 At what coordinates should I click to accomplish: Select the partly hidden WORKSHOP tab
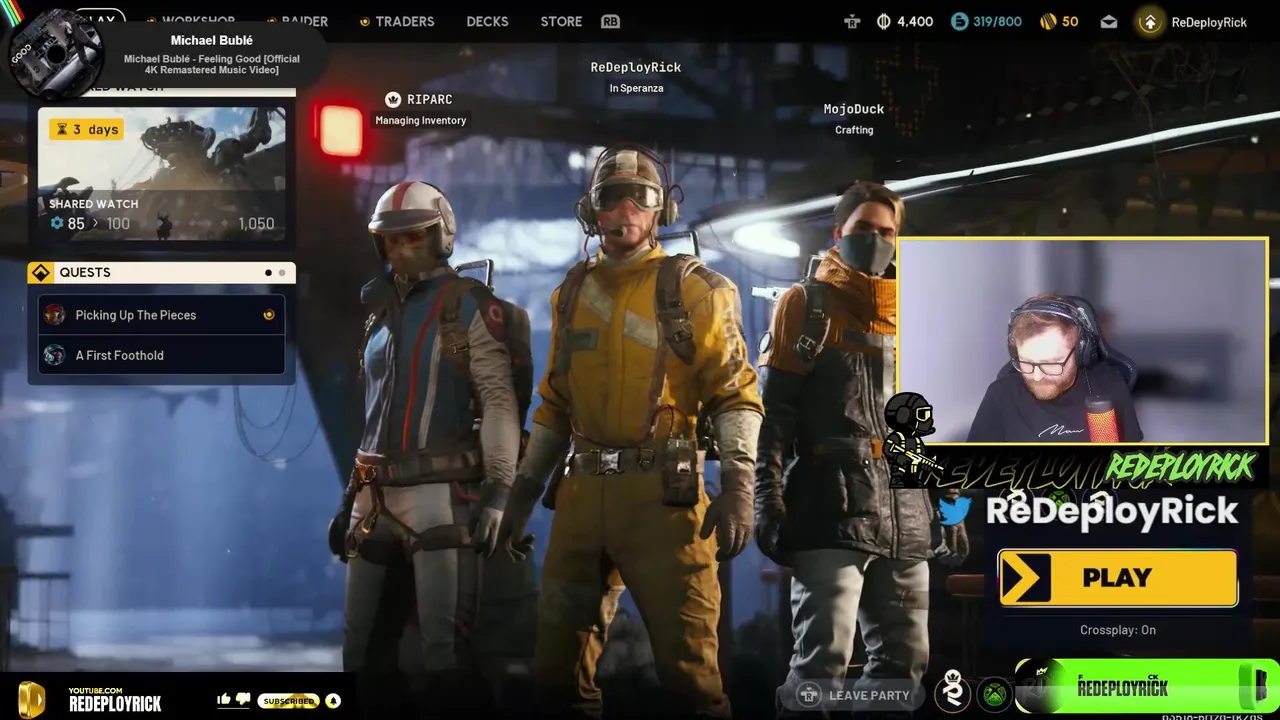tap(198, 20)
